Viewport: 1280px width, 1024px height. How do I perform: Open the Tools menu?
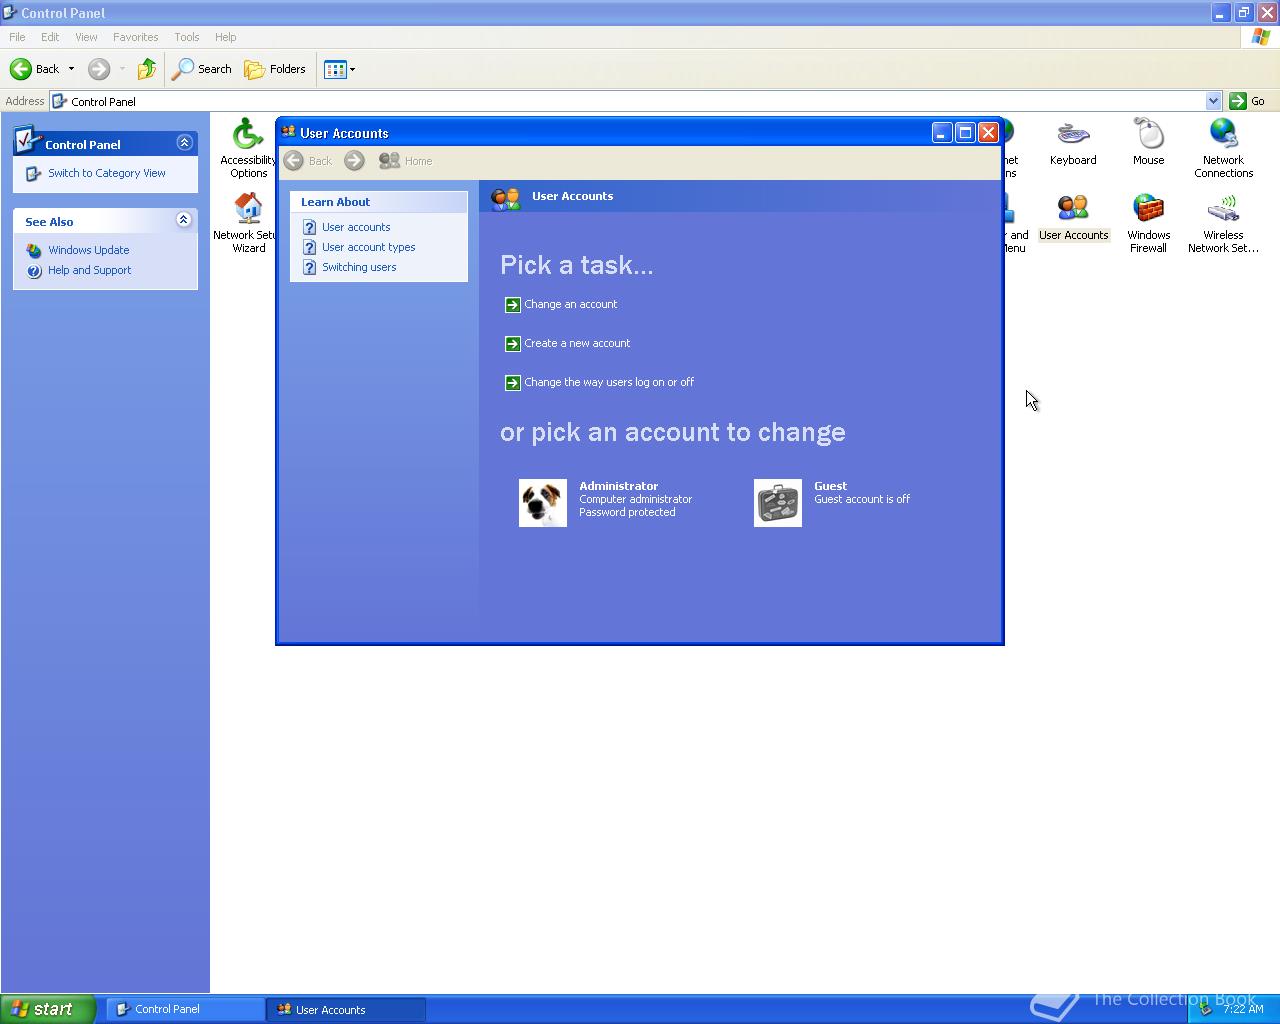[x=186, y=37]
